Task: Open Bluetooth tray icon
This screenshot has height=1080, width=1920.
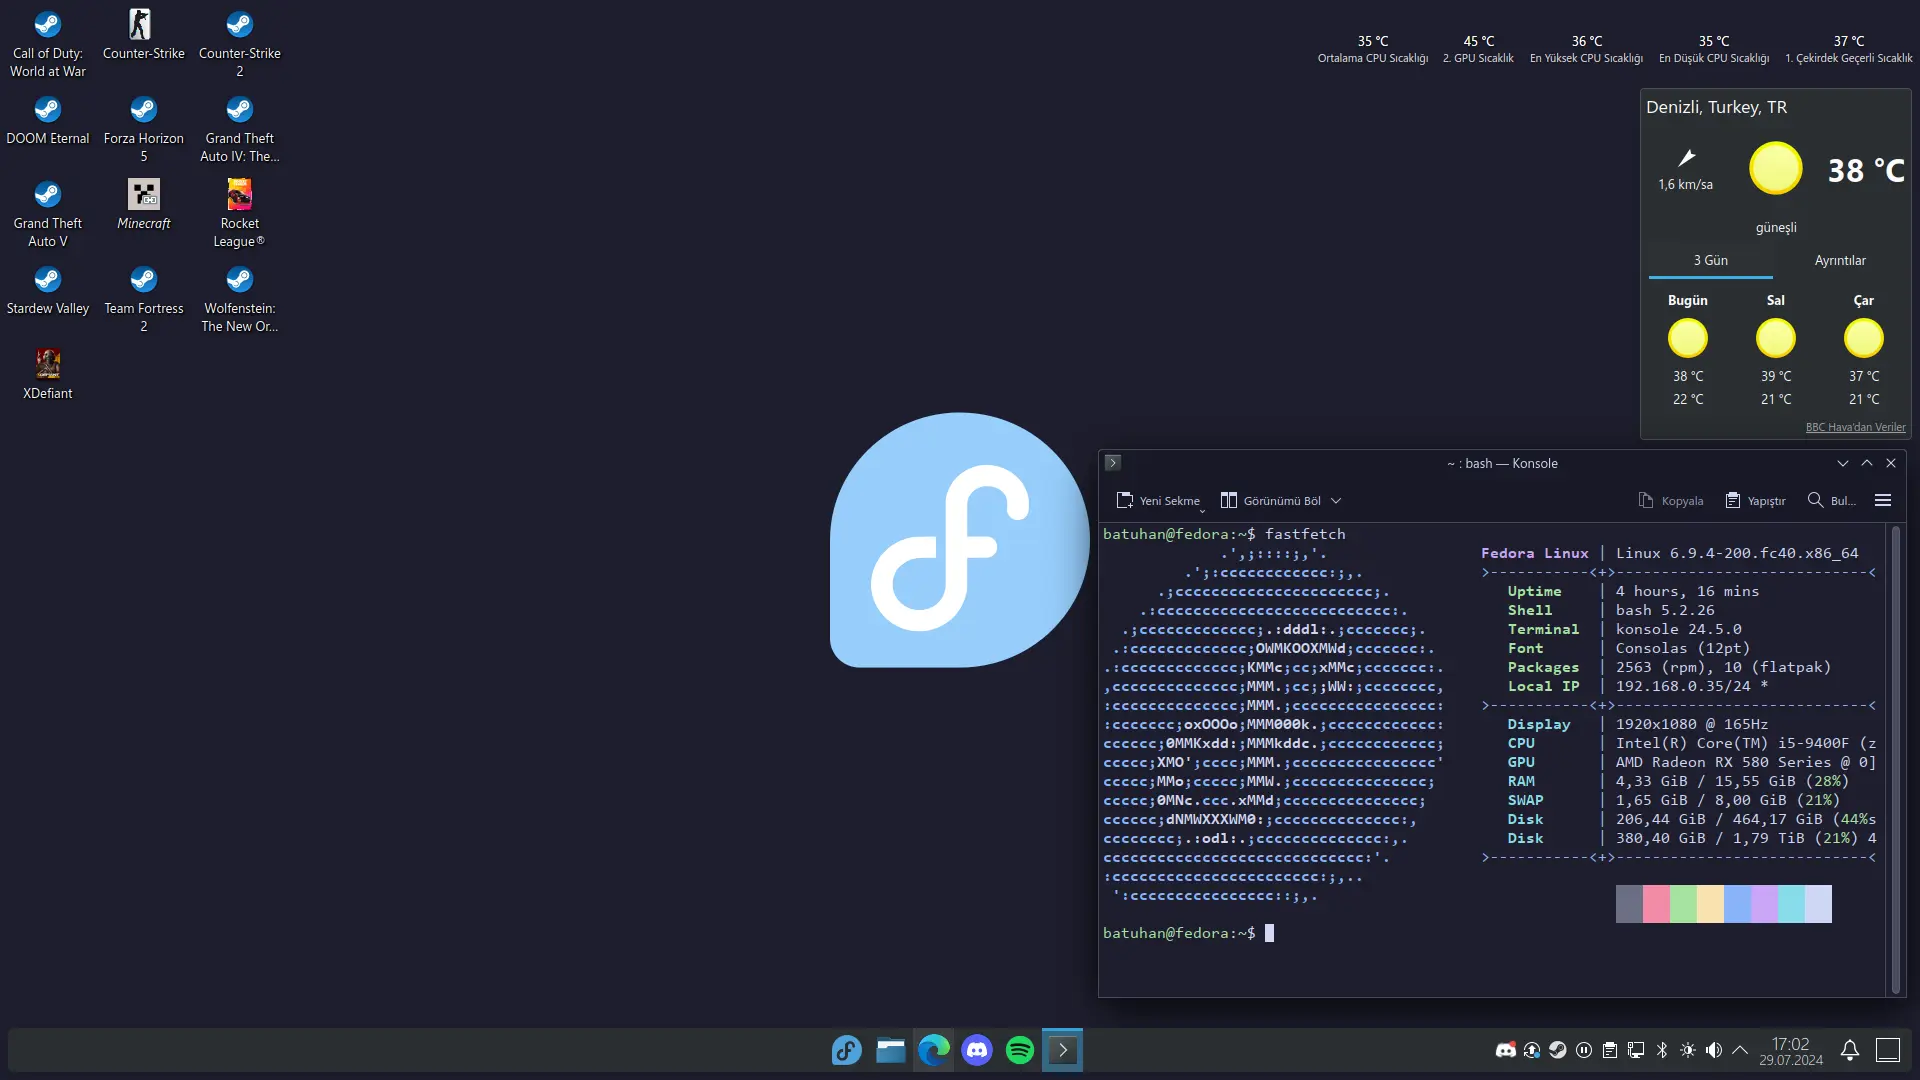Action: pyautogui.click(x=1662, y=1050)
